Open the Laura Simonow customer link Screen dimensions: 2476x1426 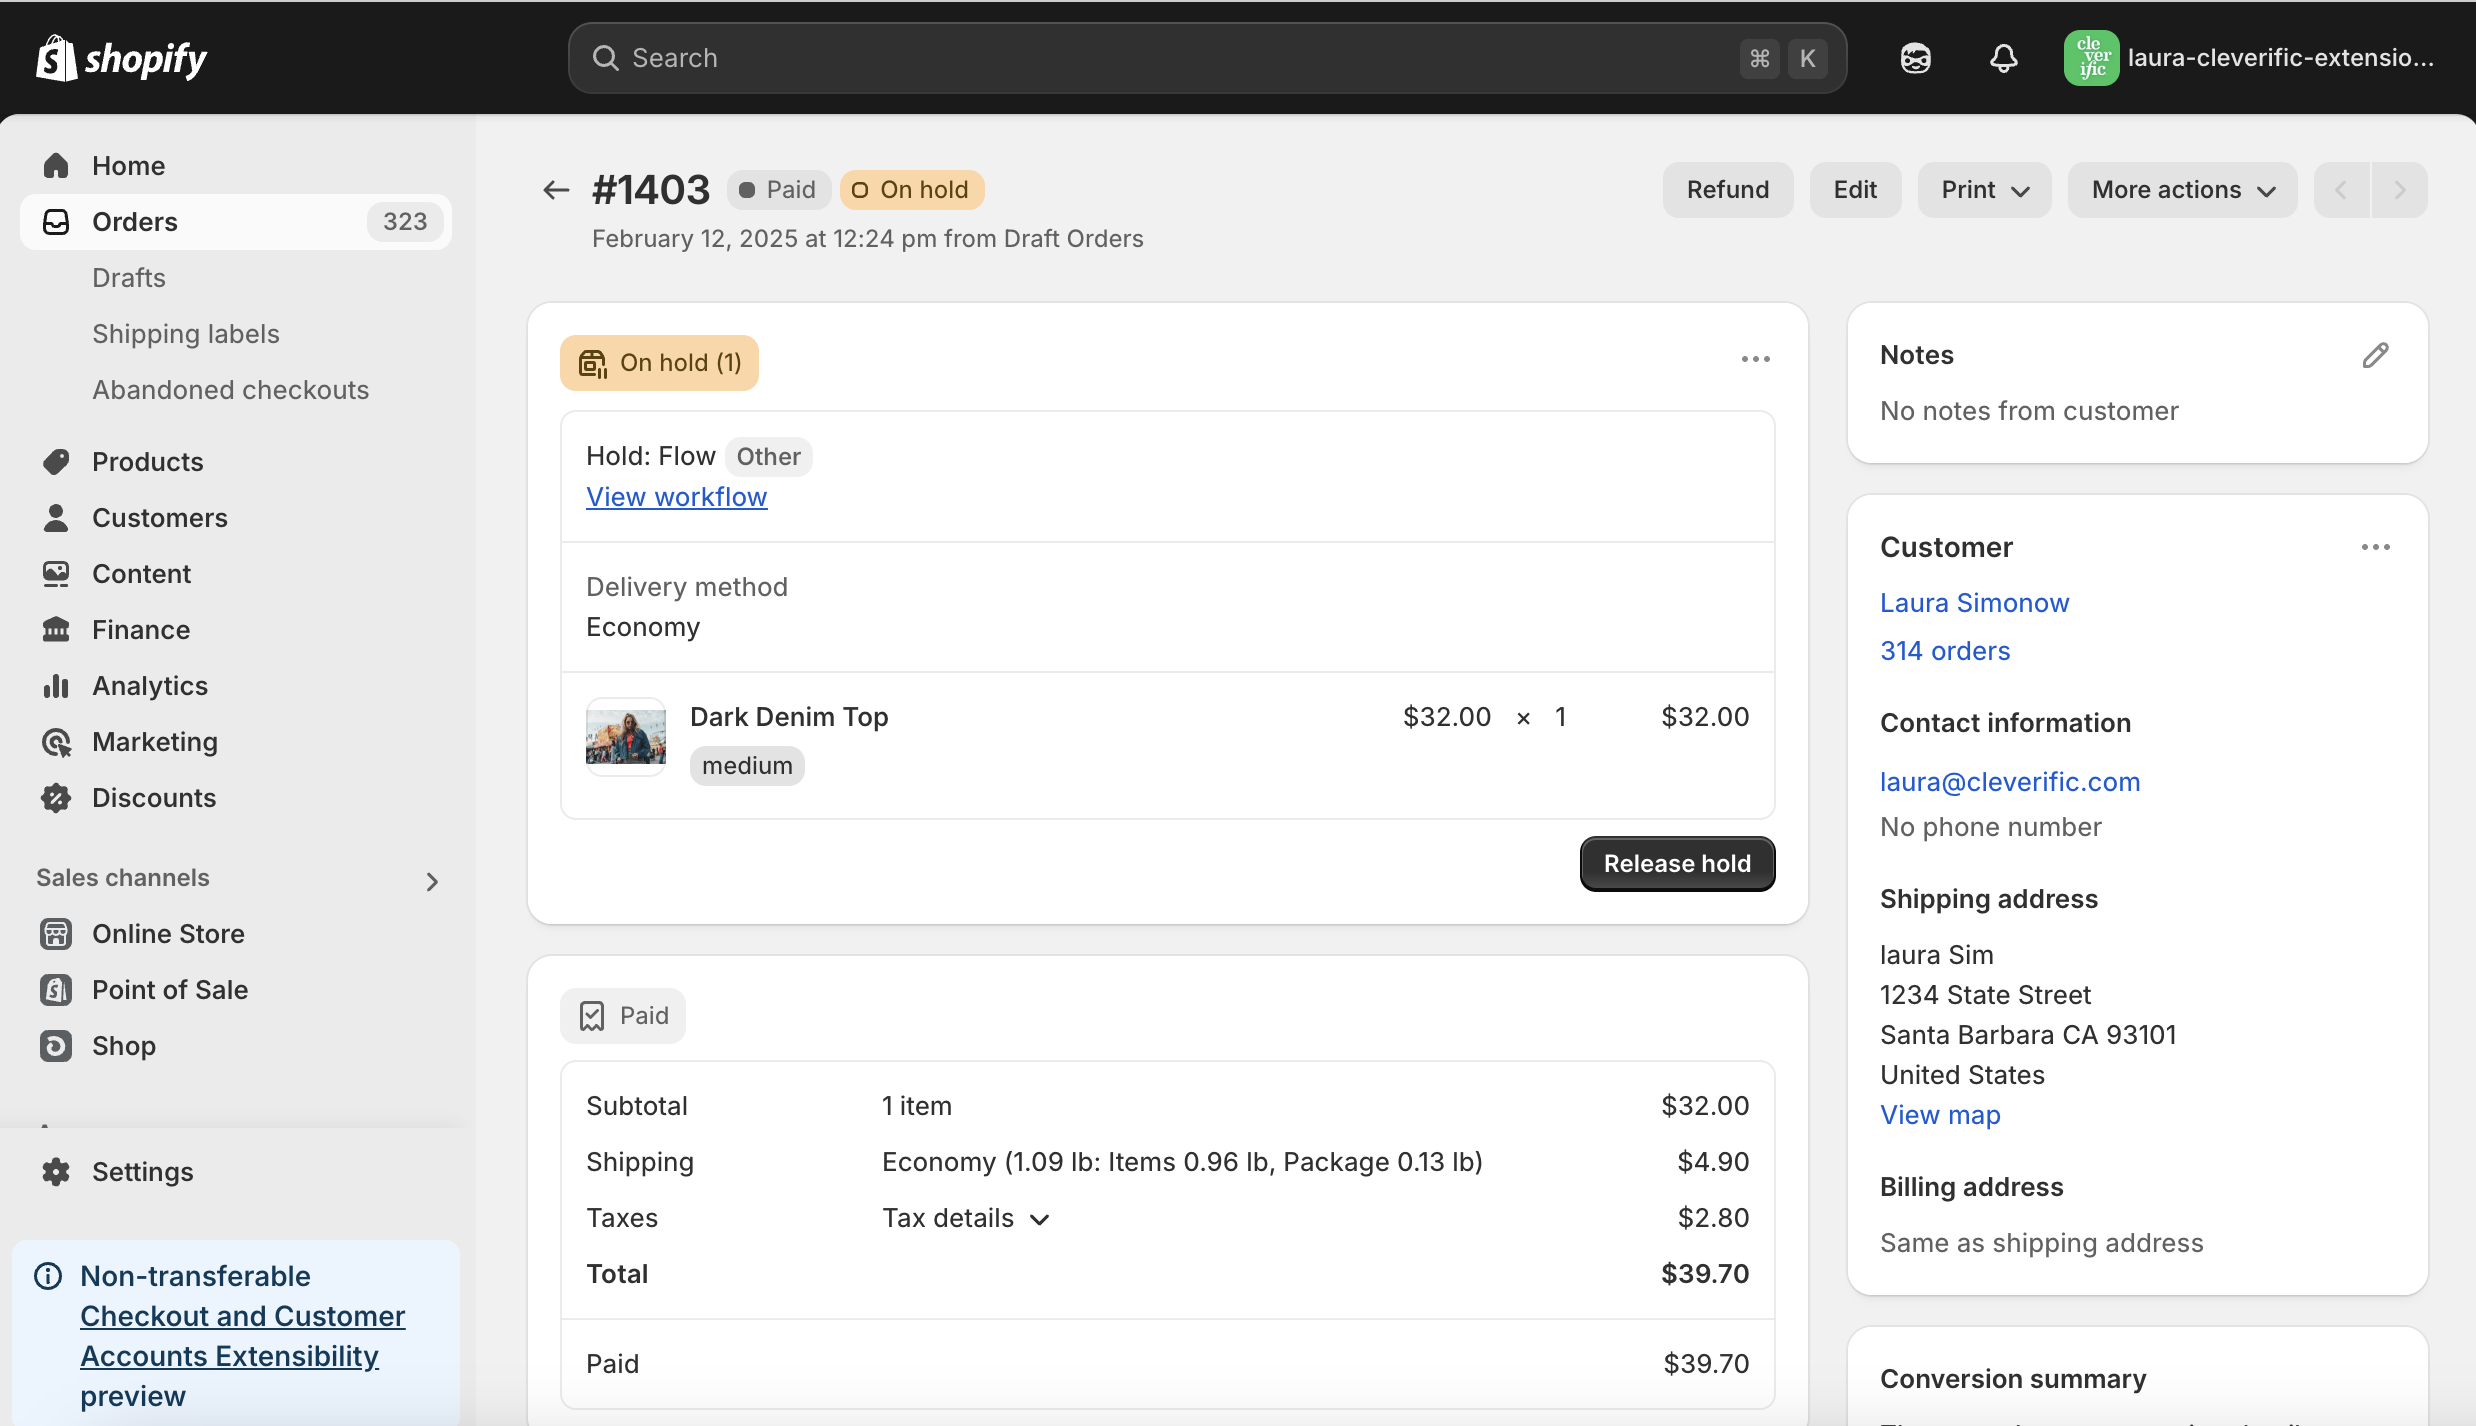[1974, 603]
